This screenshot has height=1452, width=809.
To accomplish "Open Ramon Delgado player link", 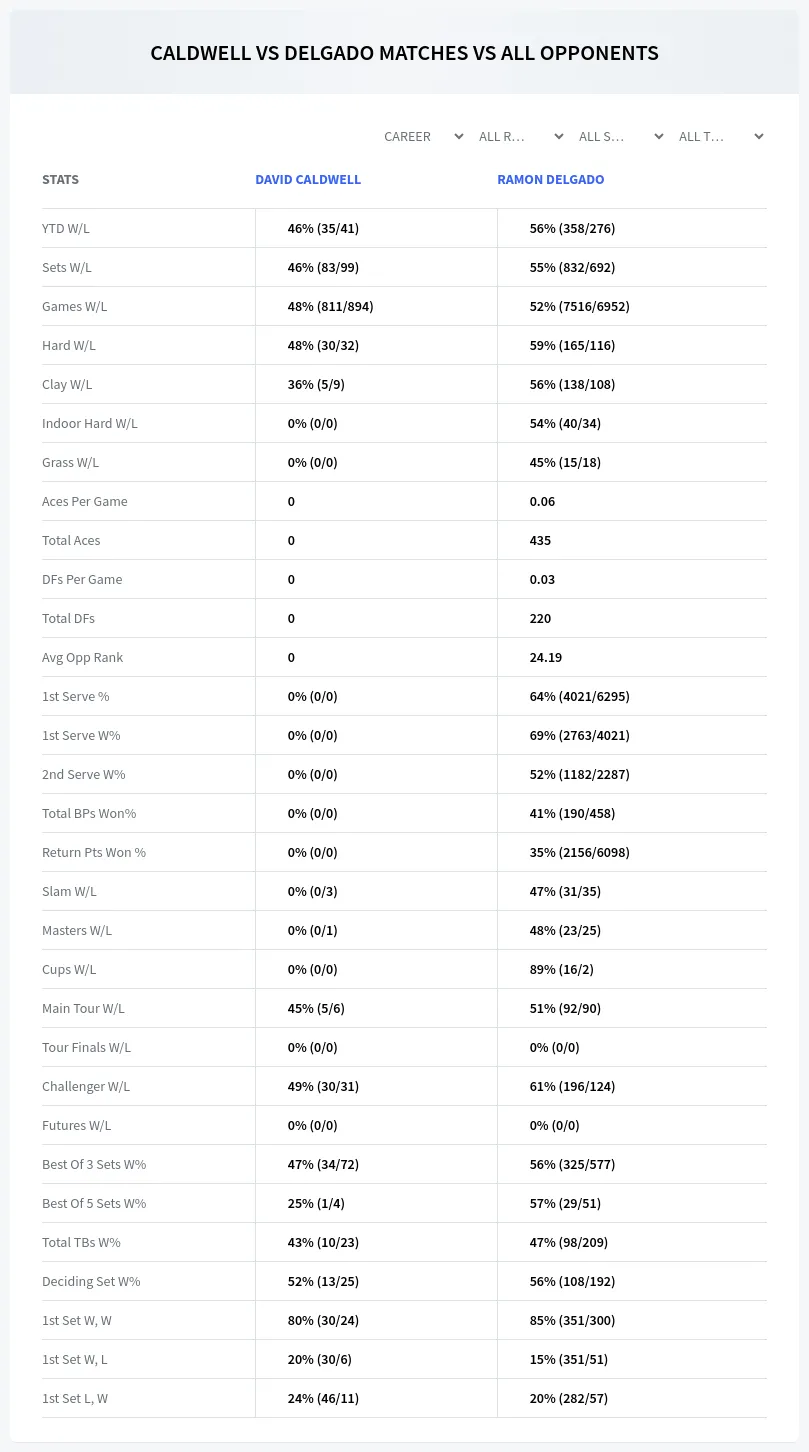I will pyautogui.click(x=551, y=180).
